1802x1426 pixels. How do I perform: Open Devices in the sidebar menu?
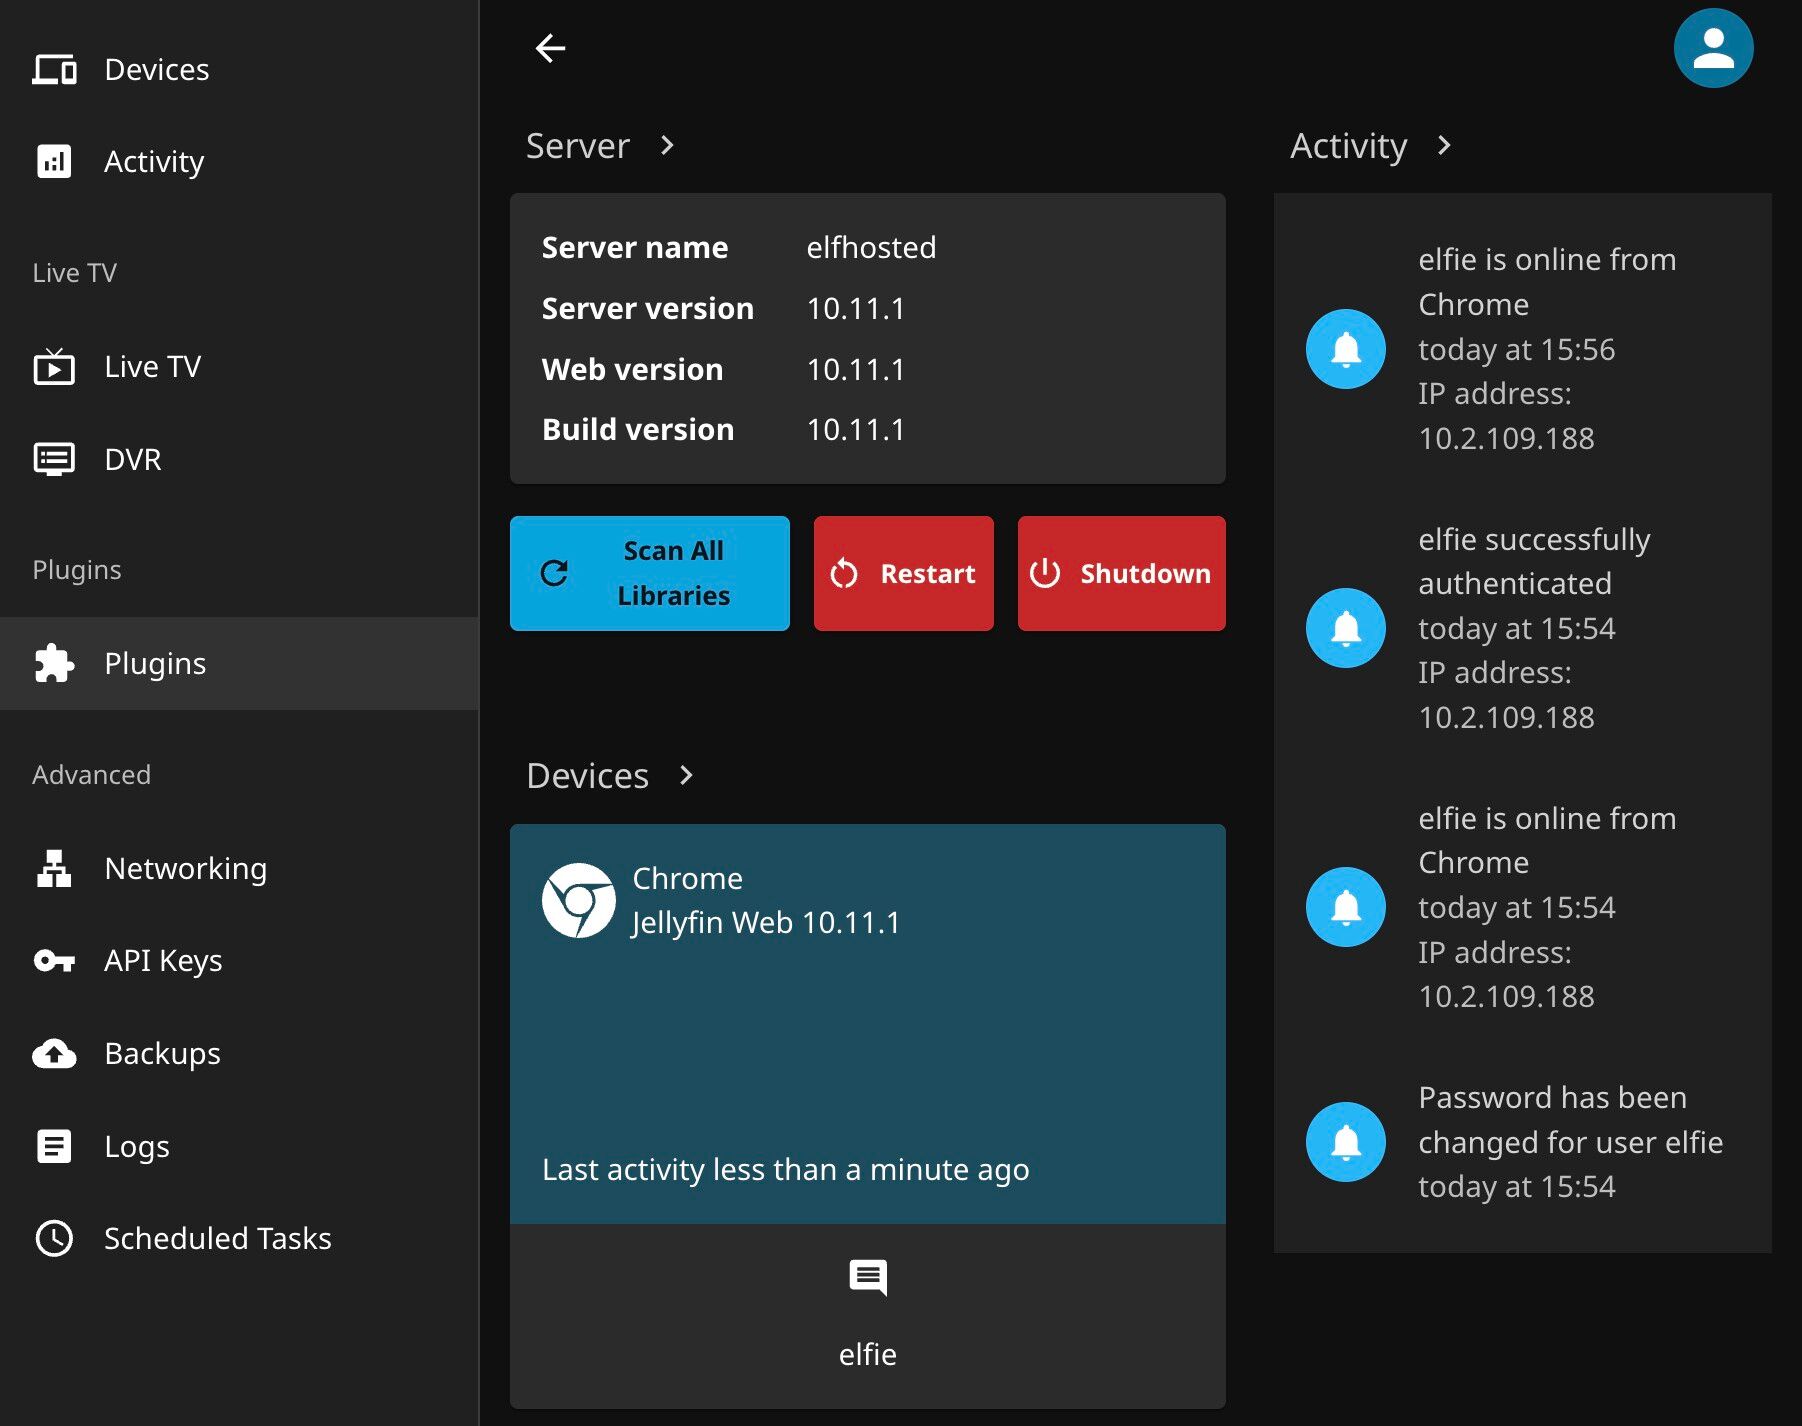click(x=240, y=70)
